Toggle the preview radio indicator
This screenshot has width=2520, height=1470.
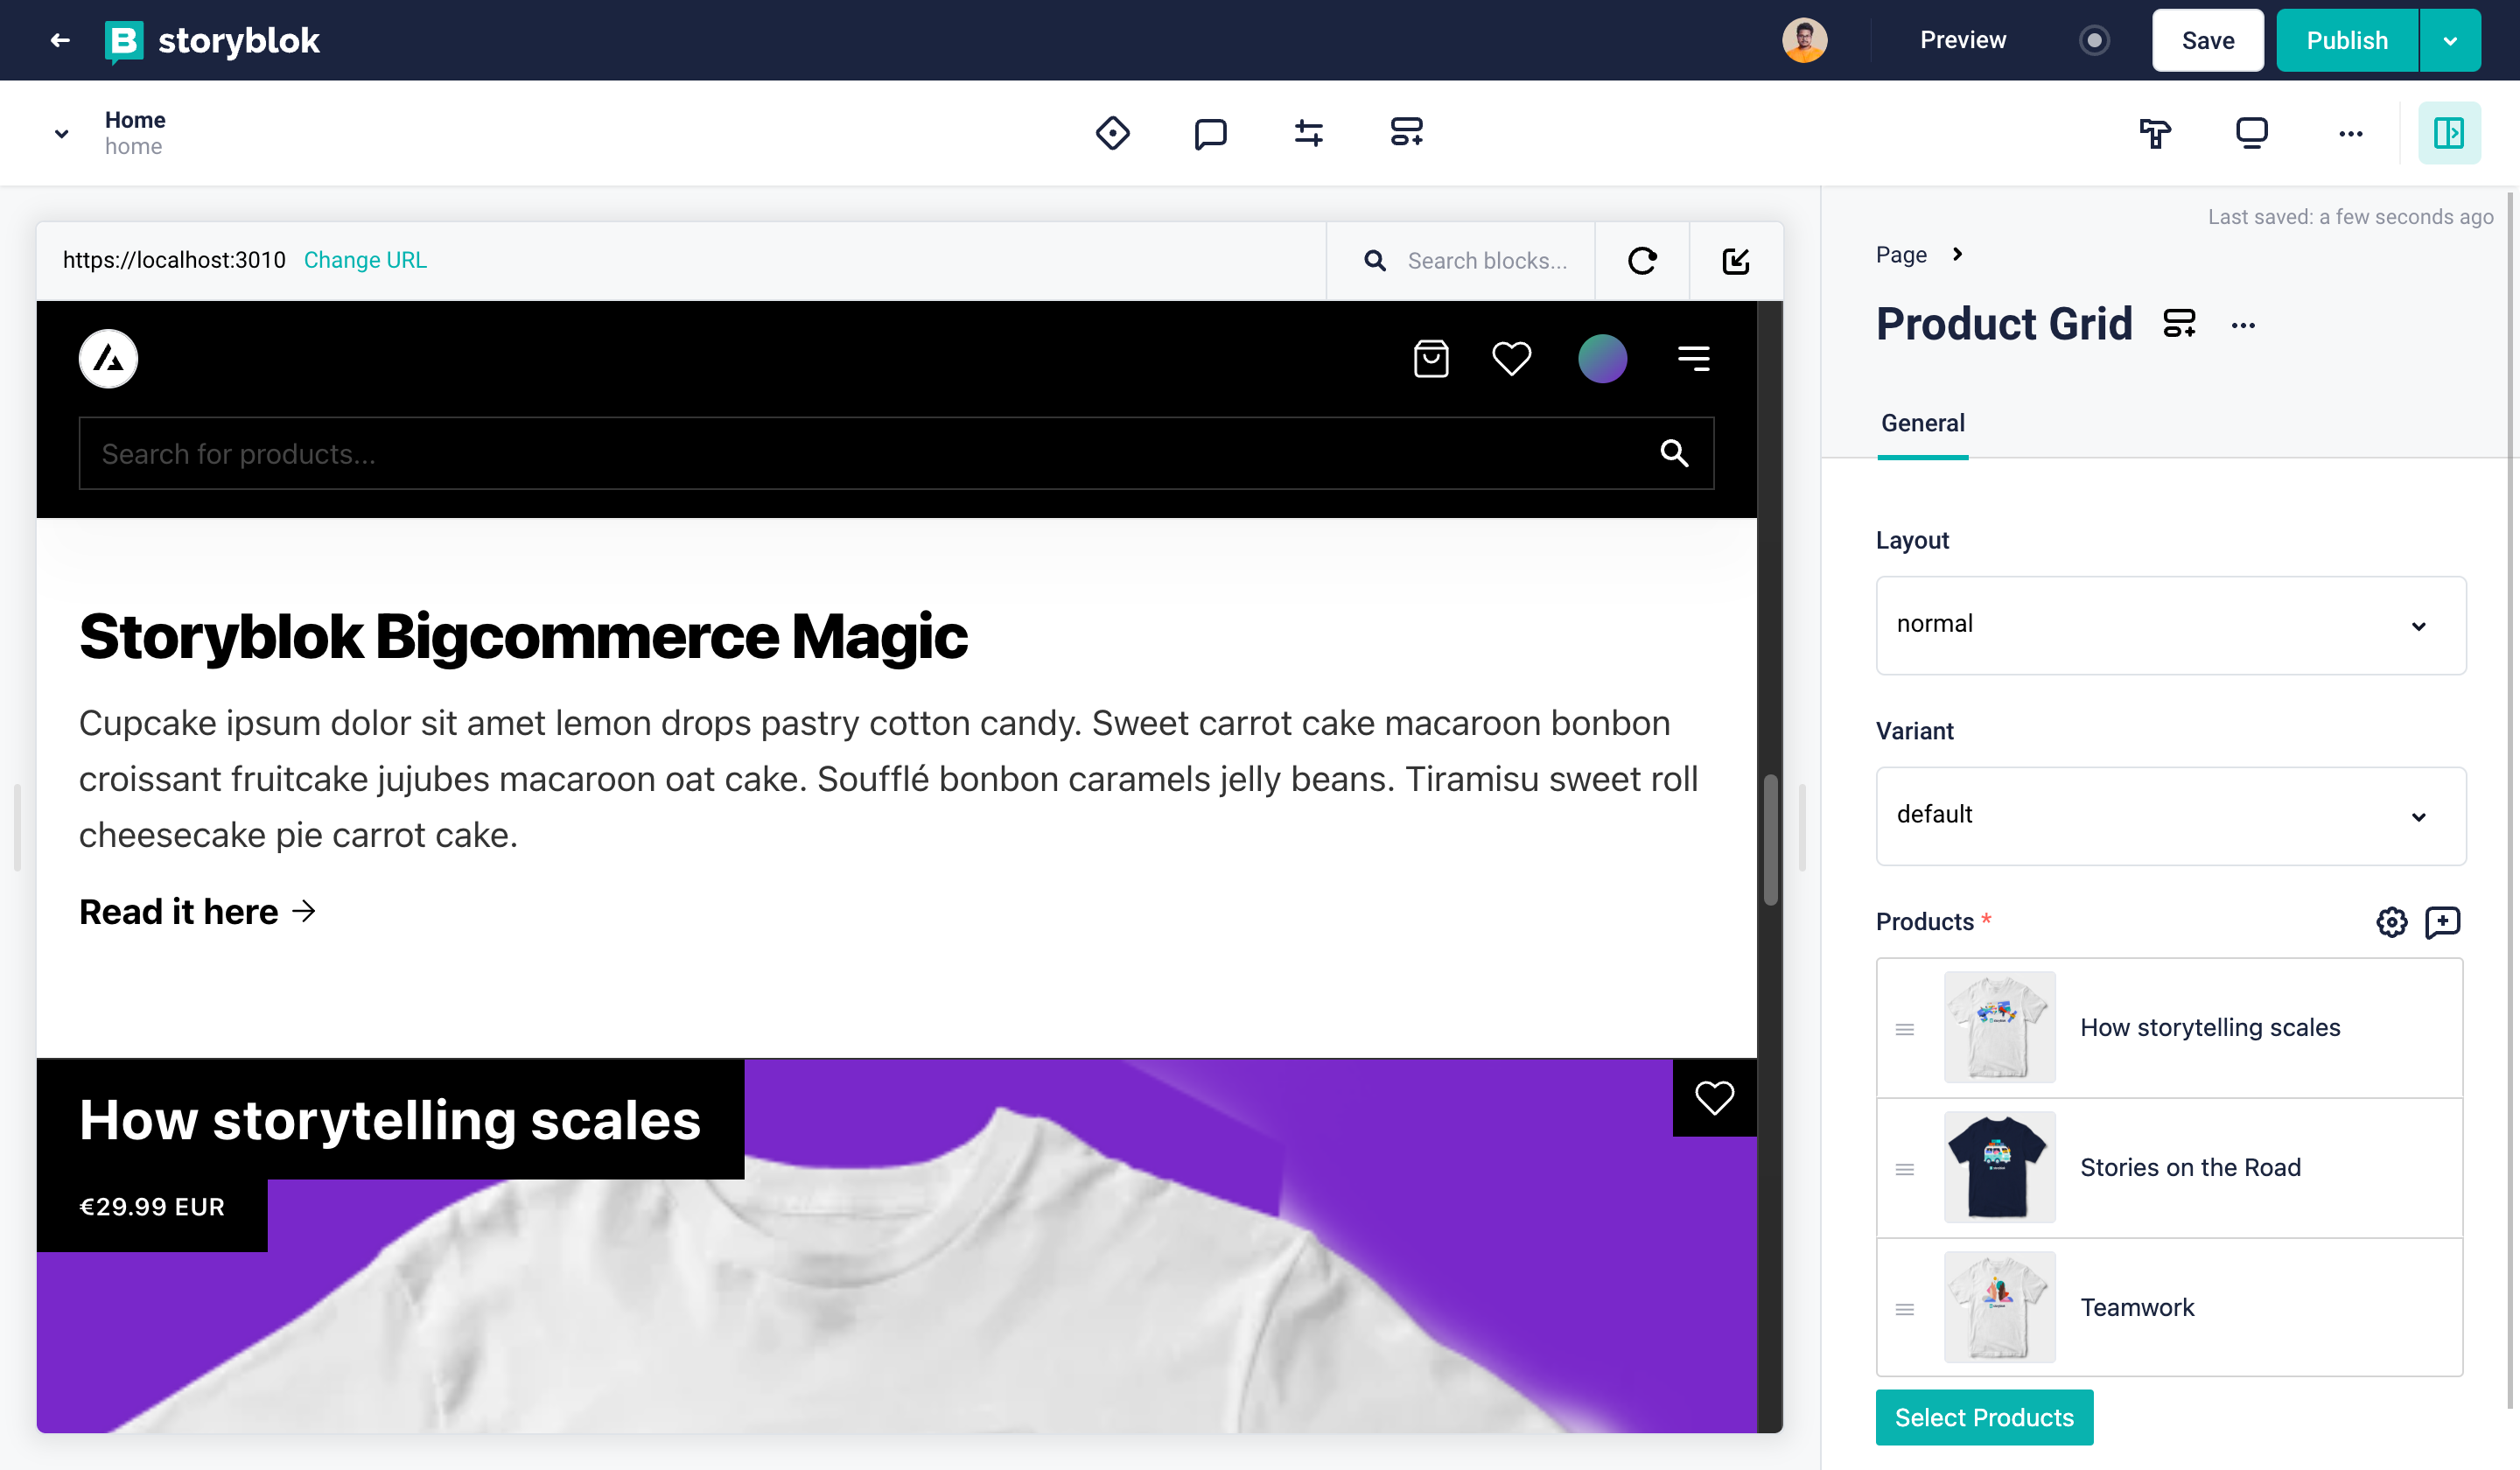pyautogui.click(x=2093, y=40)
